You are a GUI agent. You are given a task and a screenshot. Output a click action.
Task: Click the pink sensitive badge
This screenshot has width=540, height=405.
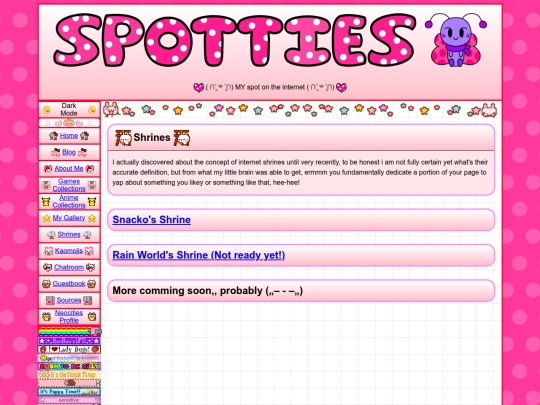pyautogui.click(x=69, y=400)
